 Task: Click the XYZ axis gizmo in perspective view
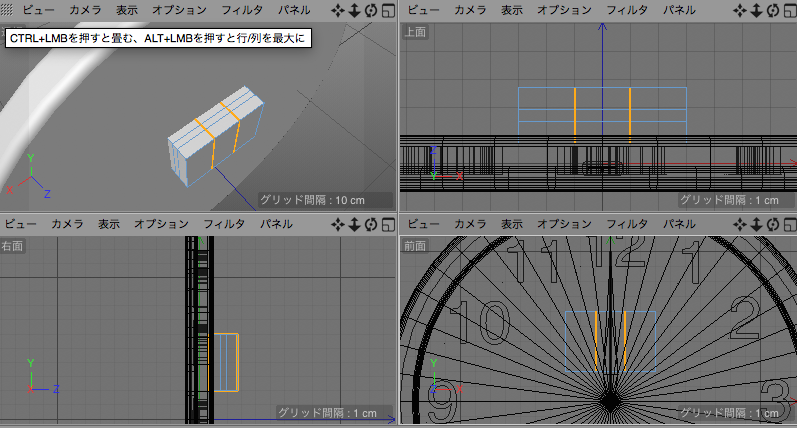(29, 176)
